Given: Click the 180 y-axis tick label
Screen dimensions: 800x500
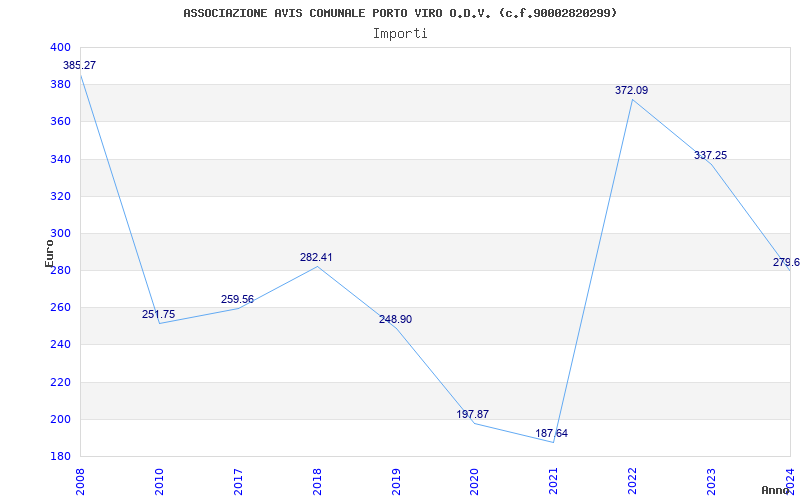Looking at the screenshot, I should (x=60, y=457).
